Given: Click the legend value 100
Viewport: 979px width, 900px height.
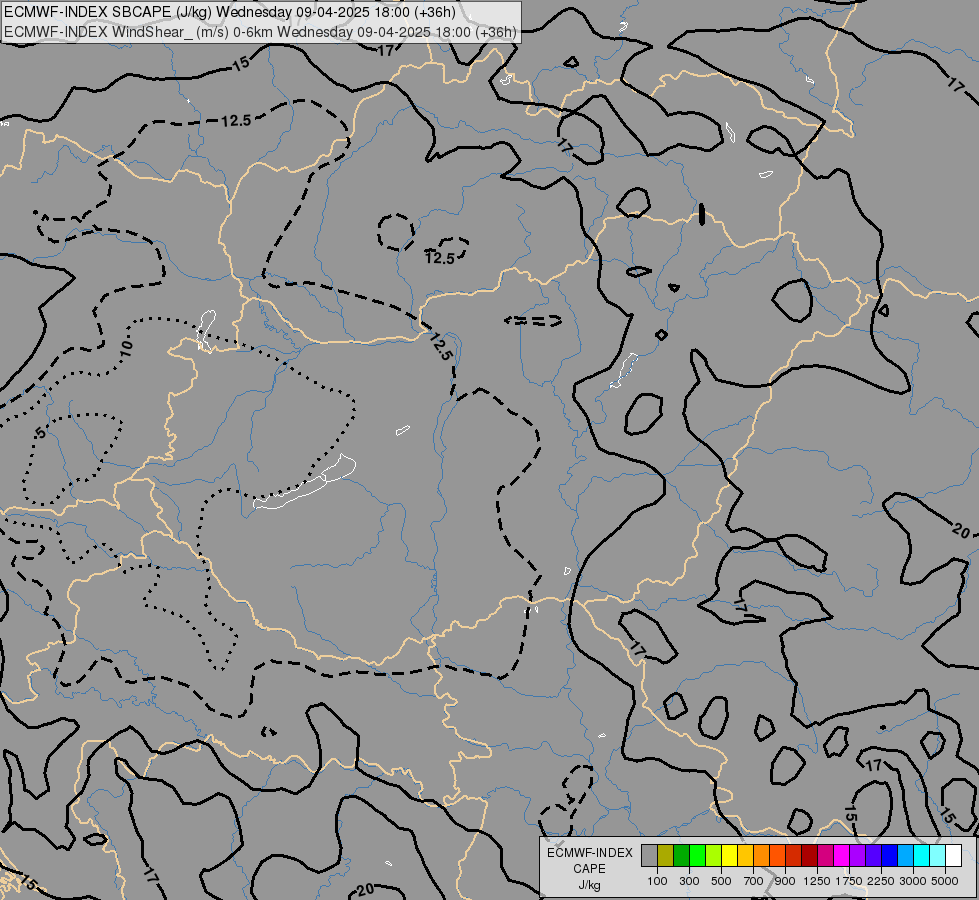Looking at the screenshot, I should (x=657, y=881).
